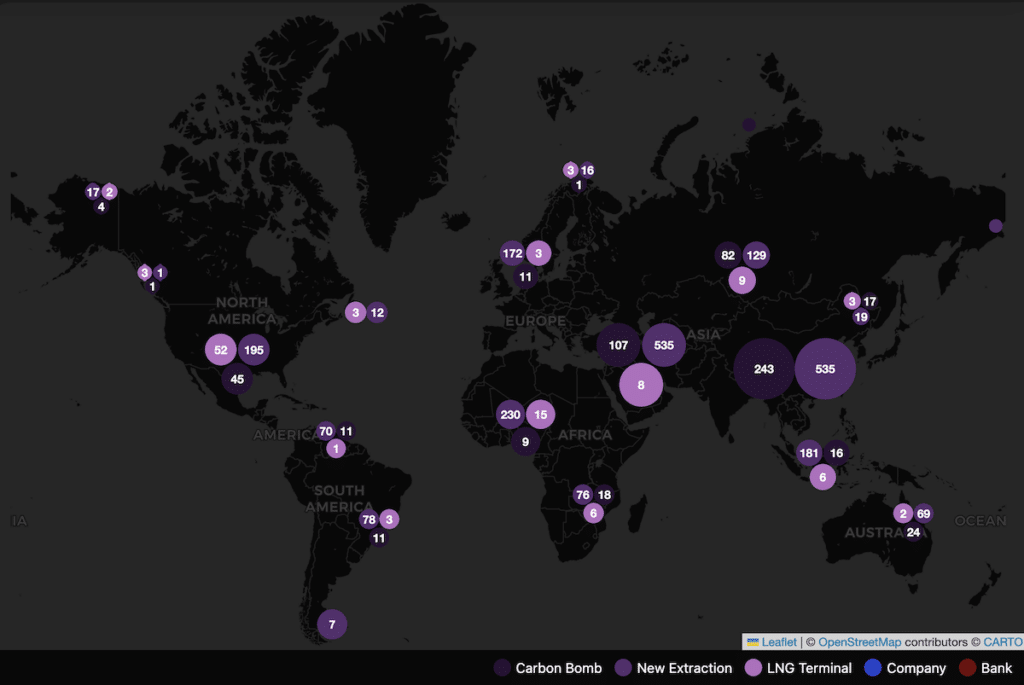Screen dimensions: 1024x685
Task: Click the 52 LNG Terminal cluster in USA
Action: click(x=220, y=350)
